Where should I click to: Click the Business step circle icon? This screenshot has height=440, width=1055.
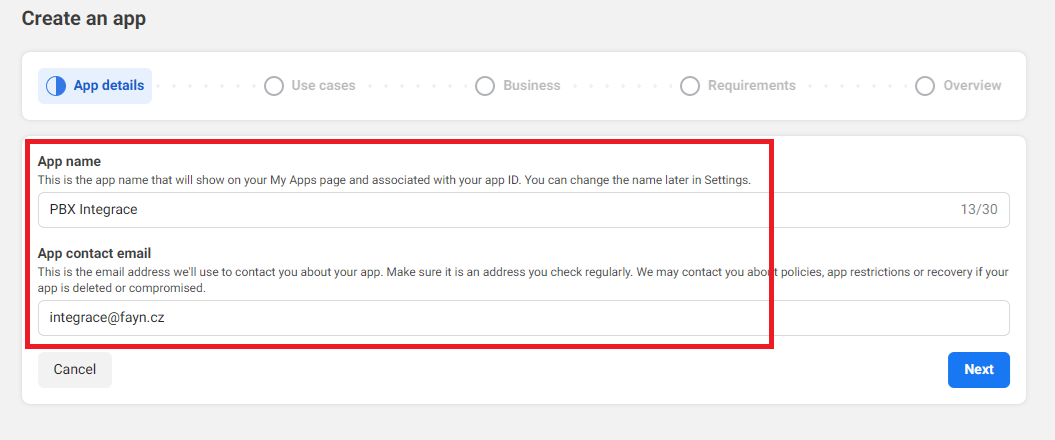[x=485, y=86]
